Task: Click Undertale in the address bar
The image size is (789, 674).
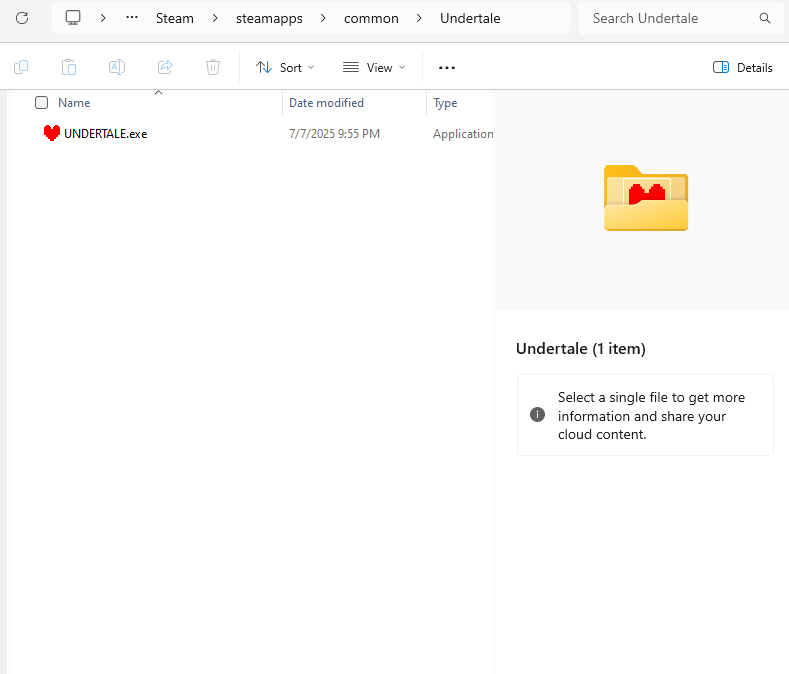Action: 470,18
